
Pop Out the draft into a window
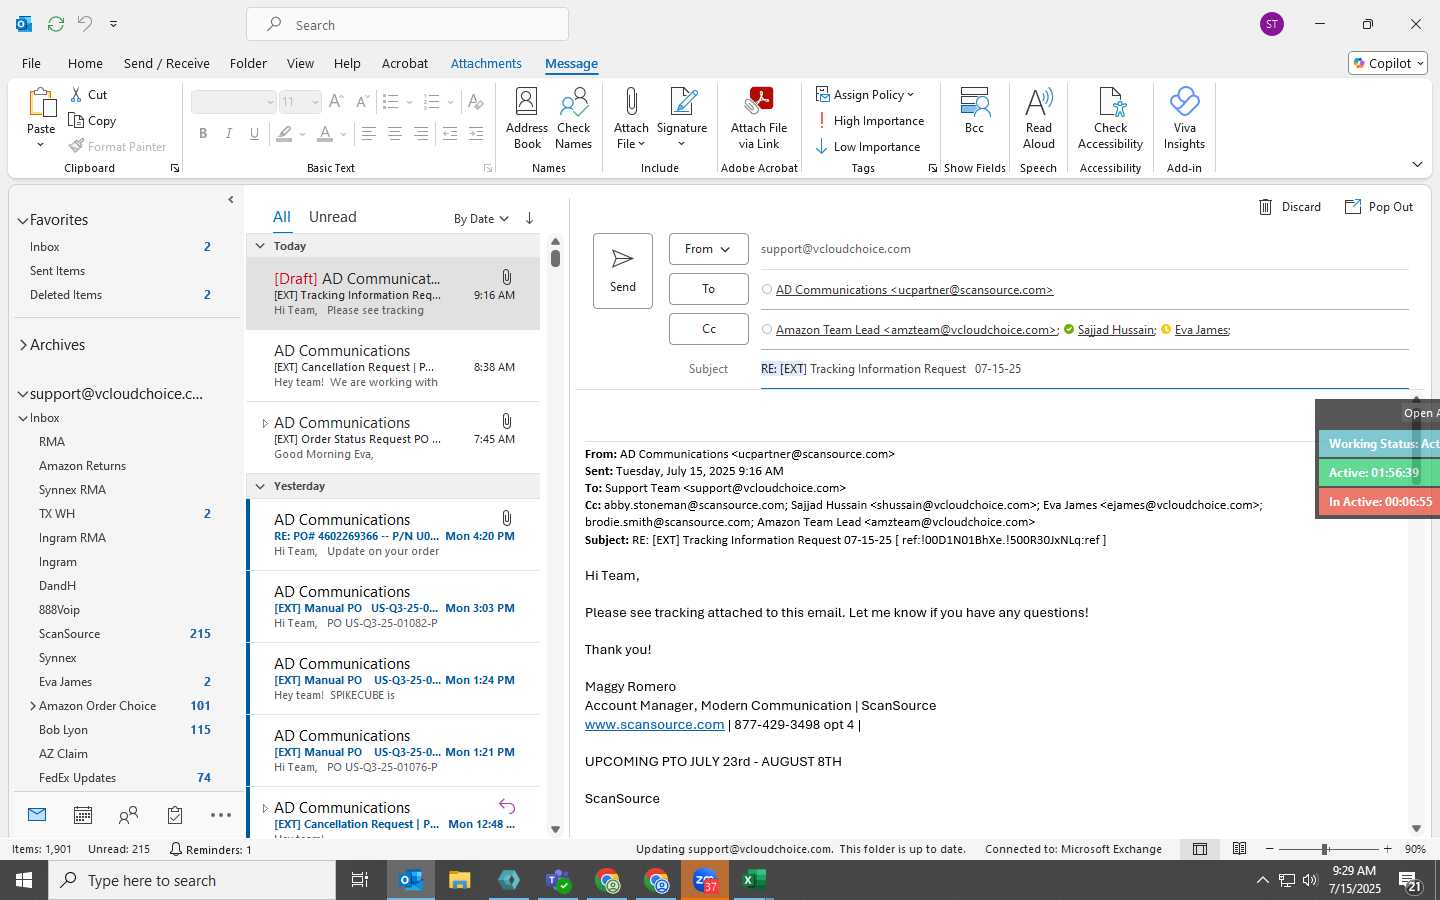1379,207
